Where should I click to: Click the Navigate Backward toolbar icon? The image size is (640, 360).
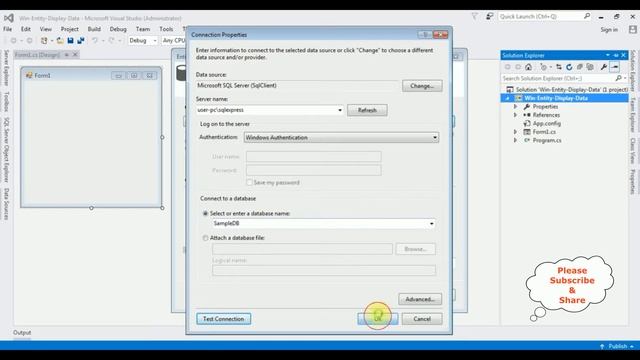coord(13,40)
